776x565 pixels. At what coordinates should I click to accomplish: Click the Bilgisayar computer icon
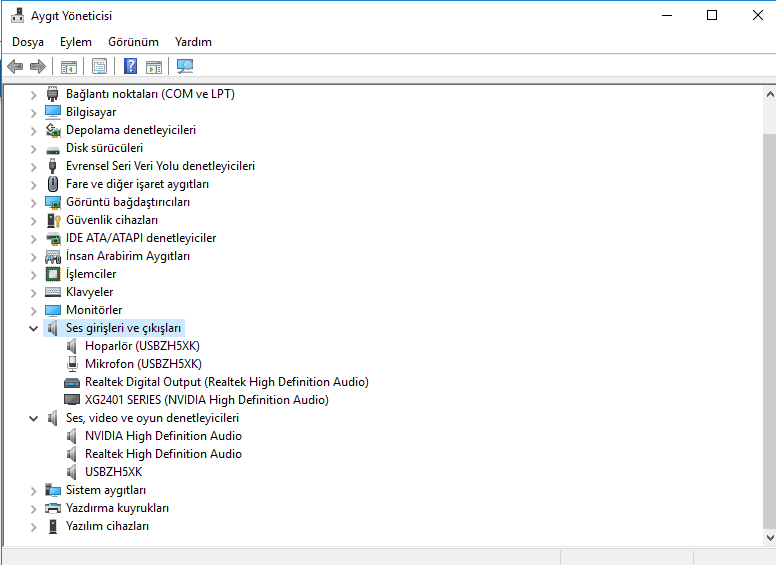[52, 112]
